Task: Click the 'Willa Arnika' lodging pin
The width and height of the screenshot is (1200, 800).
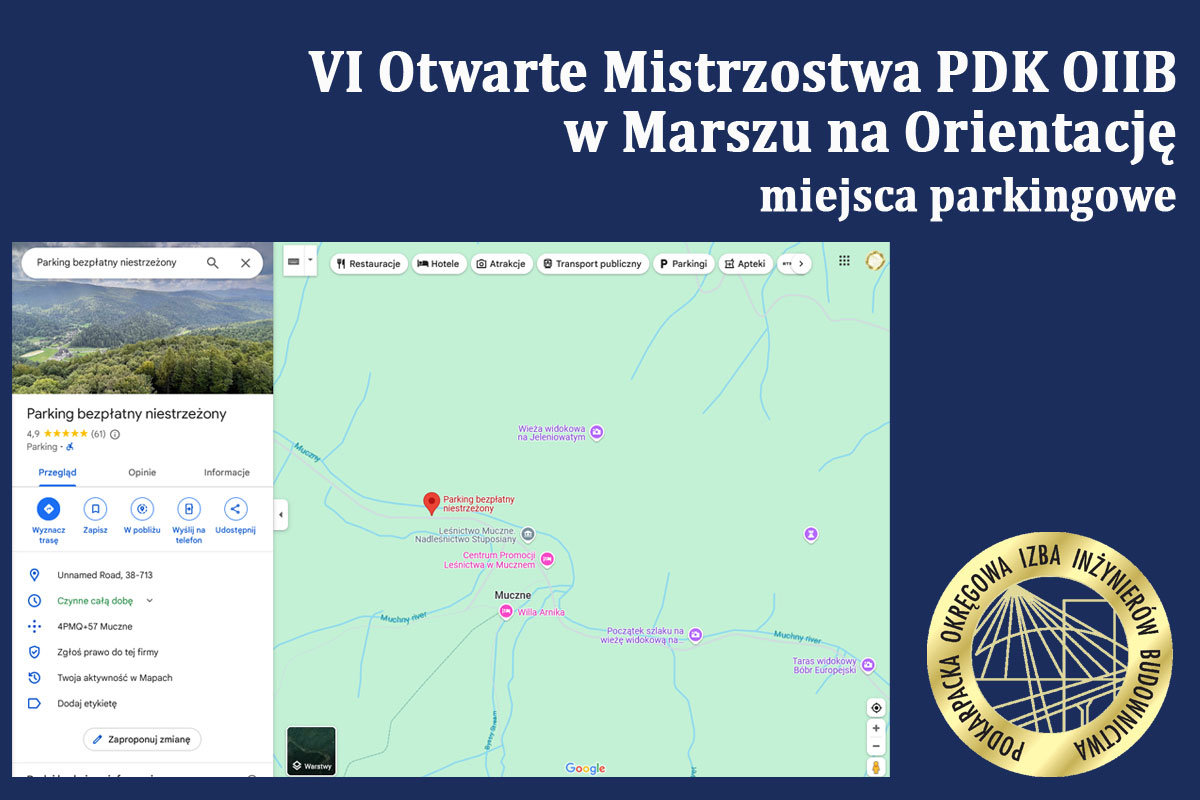Action: pos(506,611)
